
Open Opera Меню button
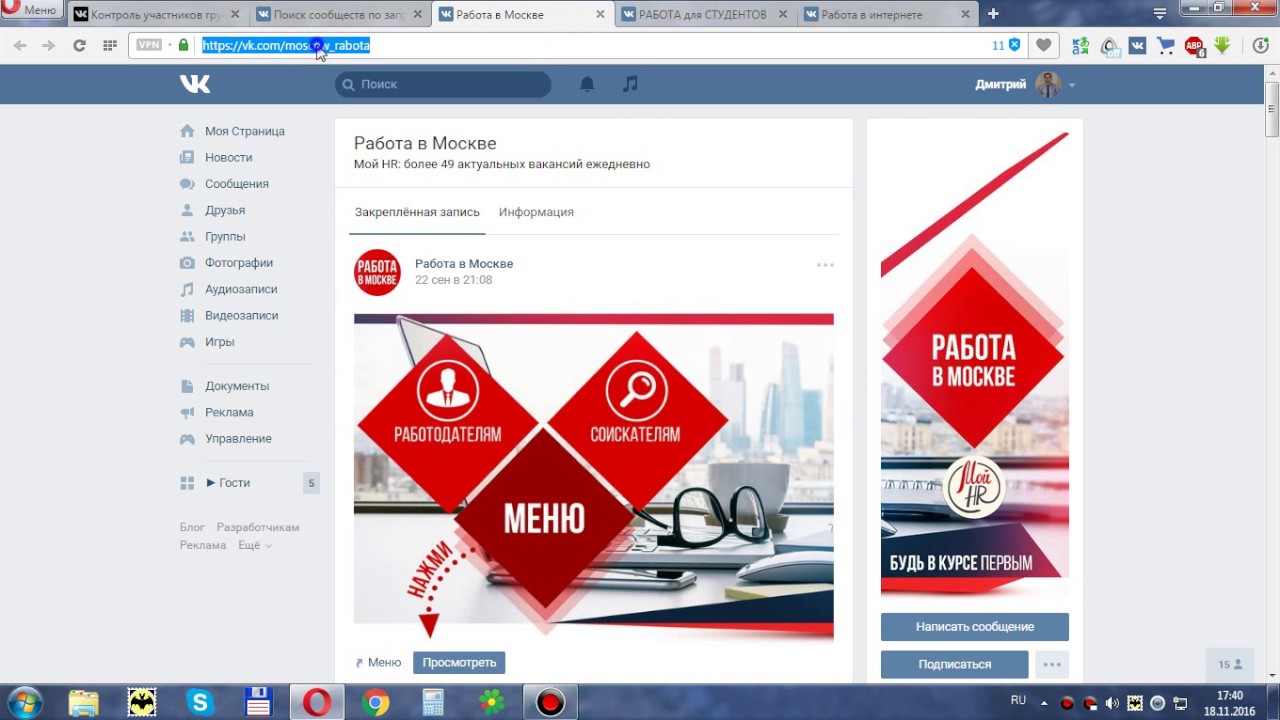click(30, 10)
